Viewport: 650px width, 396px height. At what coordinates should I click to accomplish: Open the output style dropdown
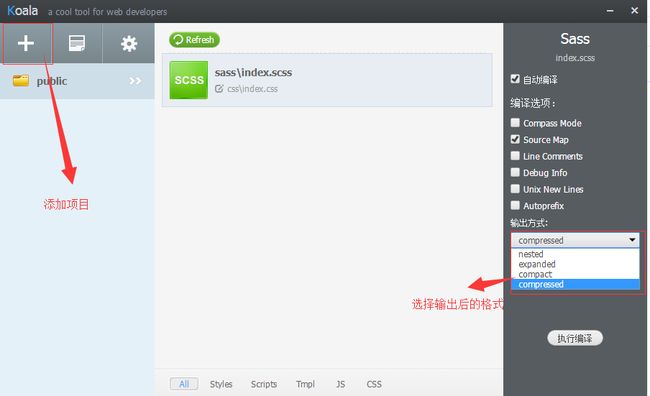pyautogui.click(x=575, y=240)
